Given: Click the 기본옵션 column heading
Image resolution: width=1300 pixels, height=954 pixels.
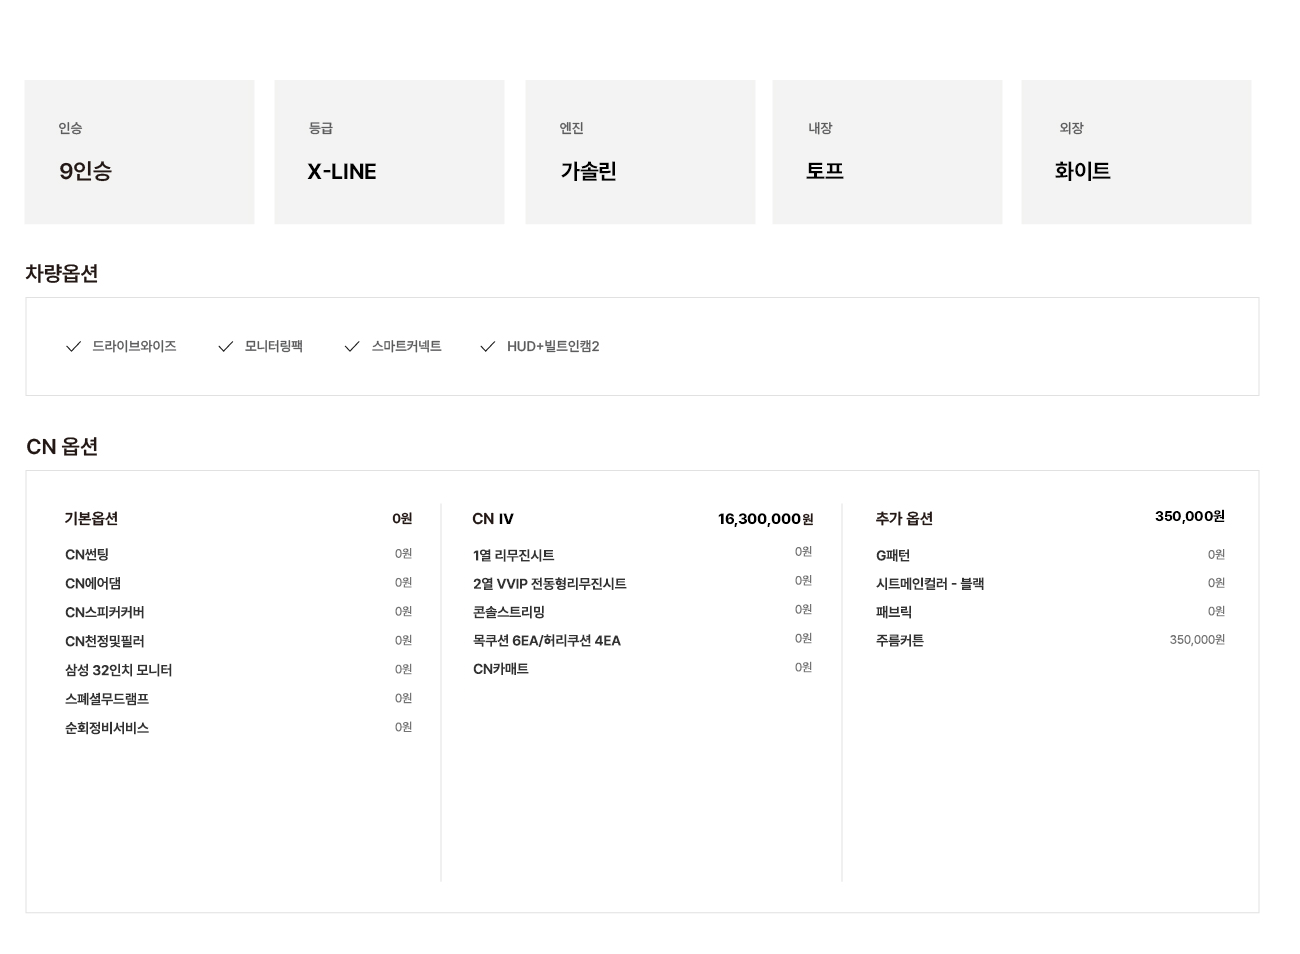Looking at the screenshot, I should pyautogui.click(x=91, y=518).
